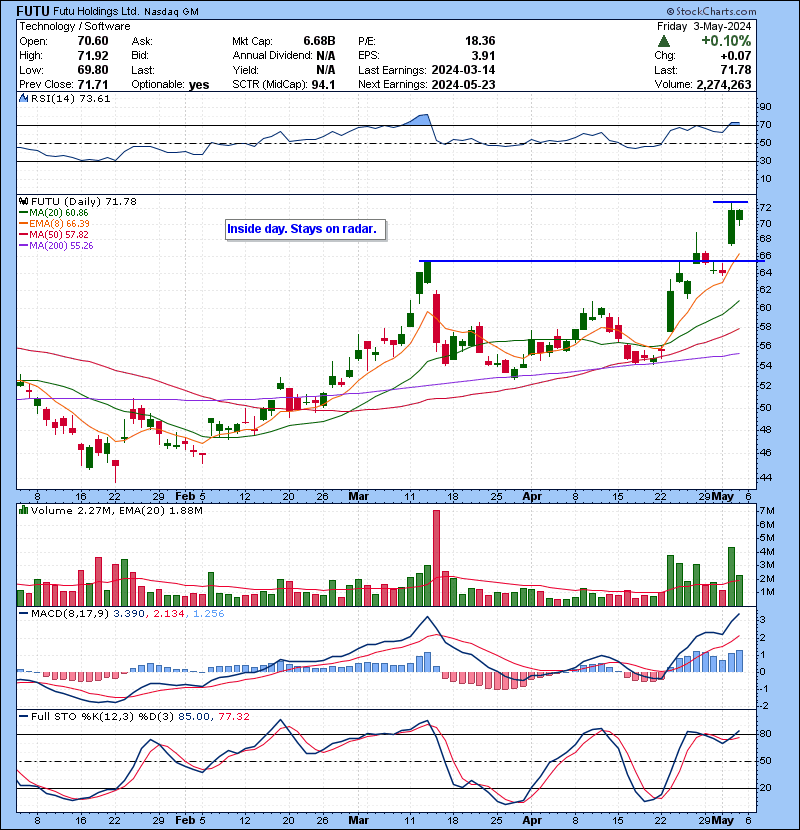Click the P/E value 18.36
The image size is (800, 830).
[x=480, y=41]
